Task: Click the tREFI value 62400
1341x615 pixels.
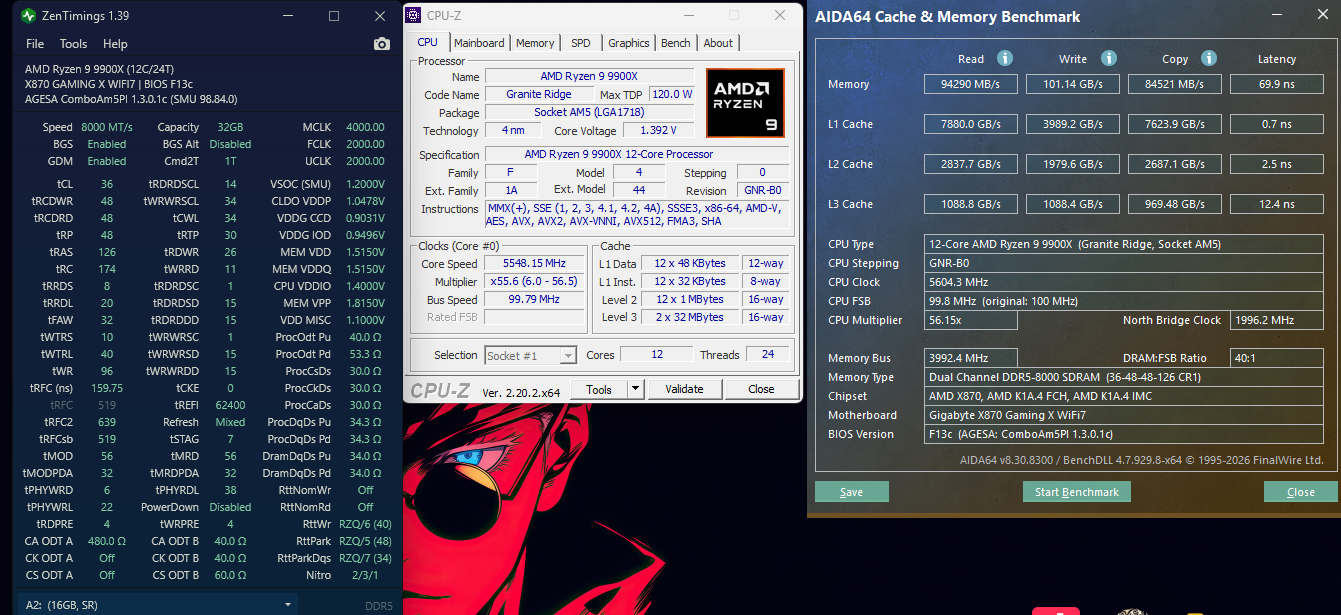Action: tap(231, 405)
